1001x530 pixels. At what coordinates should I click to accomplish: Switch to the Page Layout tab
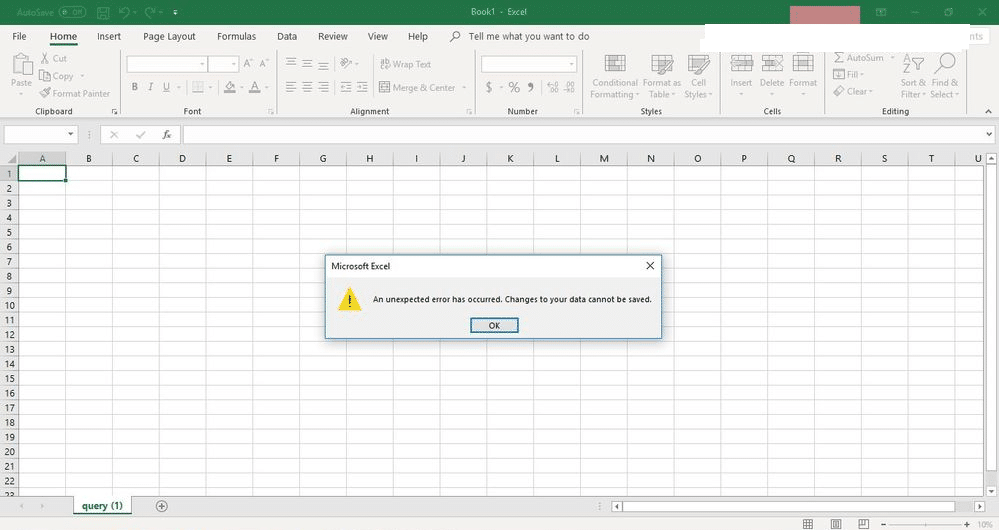169,36
